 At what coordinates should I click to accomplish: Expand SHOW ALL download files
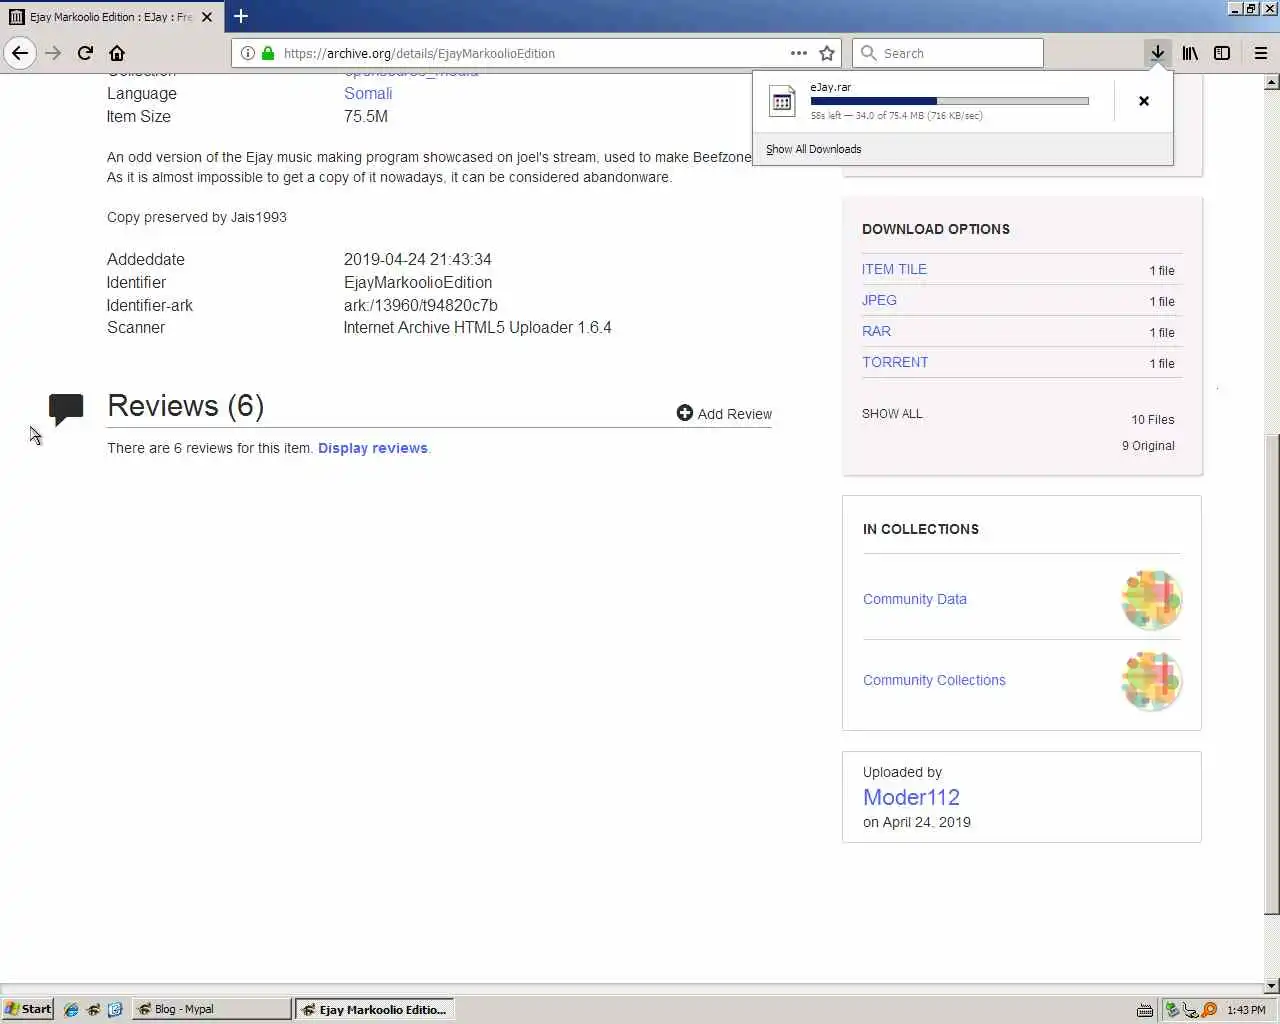[892, 414]
